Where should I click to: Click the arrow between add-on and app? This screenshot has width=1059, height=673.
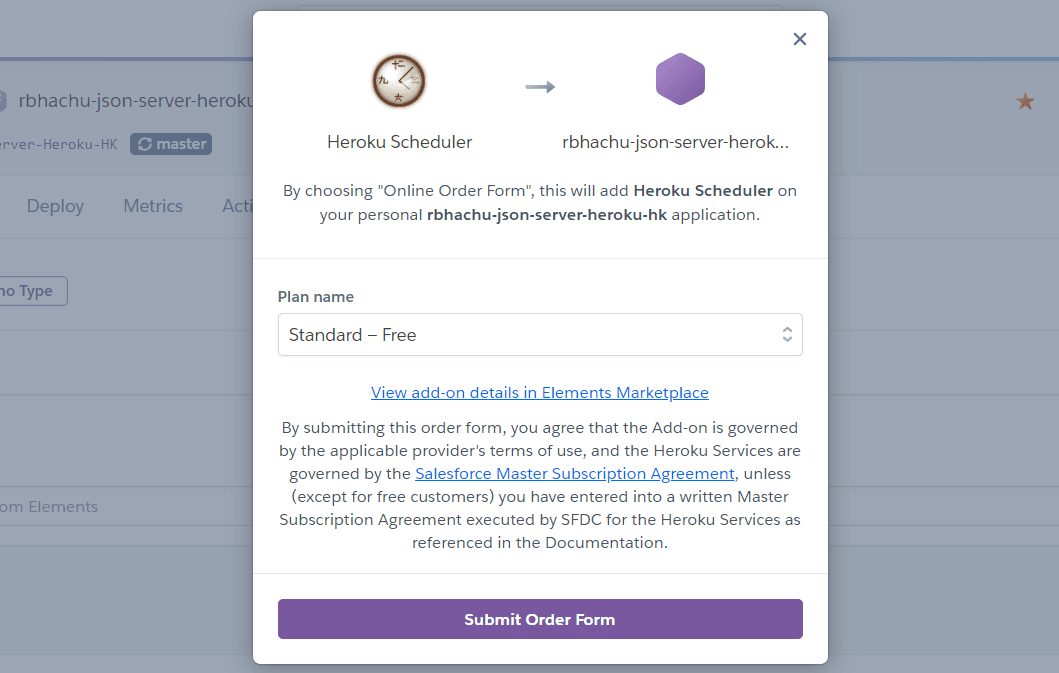[x=540, y=87]
